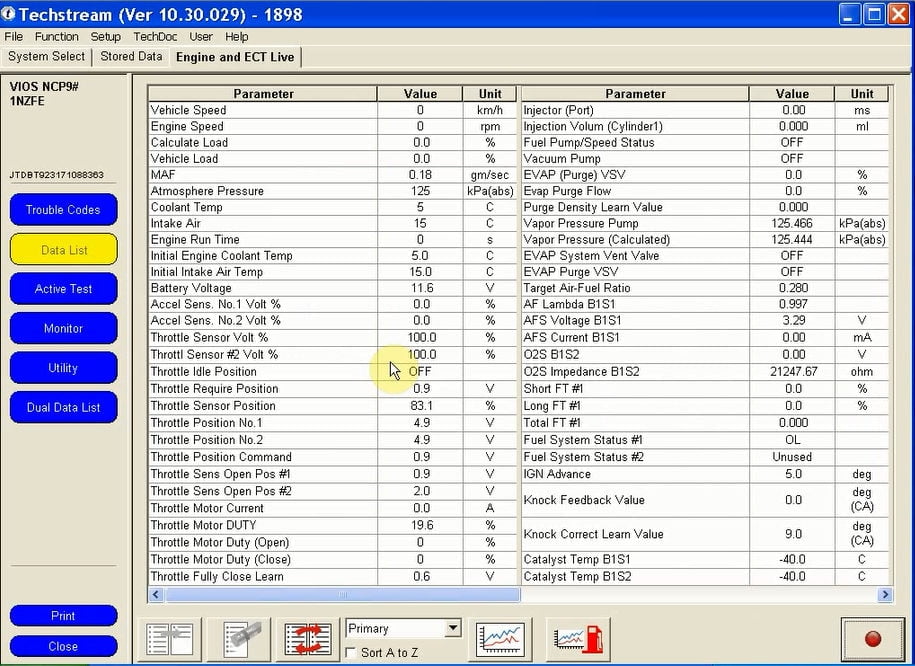The image size is (915, 666).
Task: Select the Catalyst Temp B1S1 row
Action: (x=705, y=560)
